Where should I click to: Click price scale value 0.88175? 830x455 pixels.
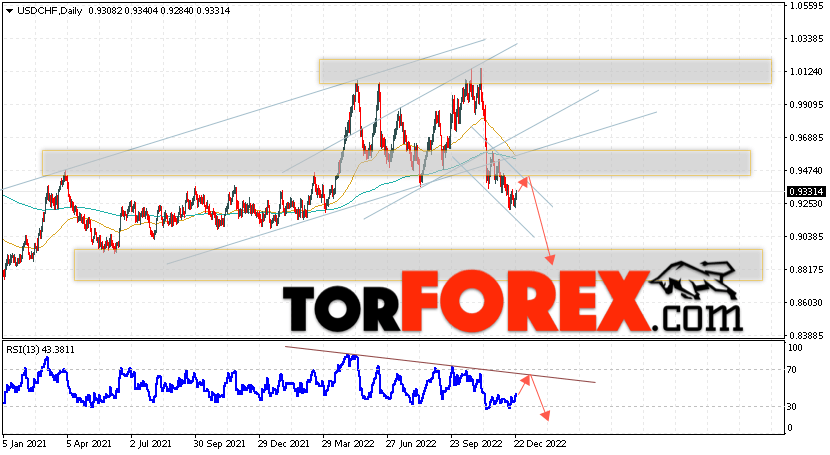click(x=806, y=269)
